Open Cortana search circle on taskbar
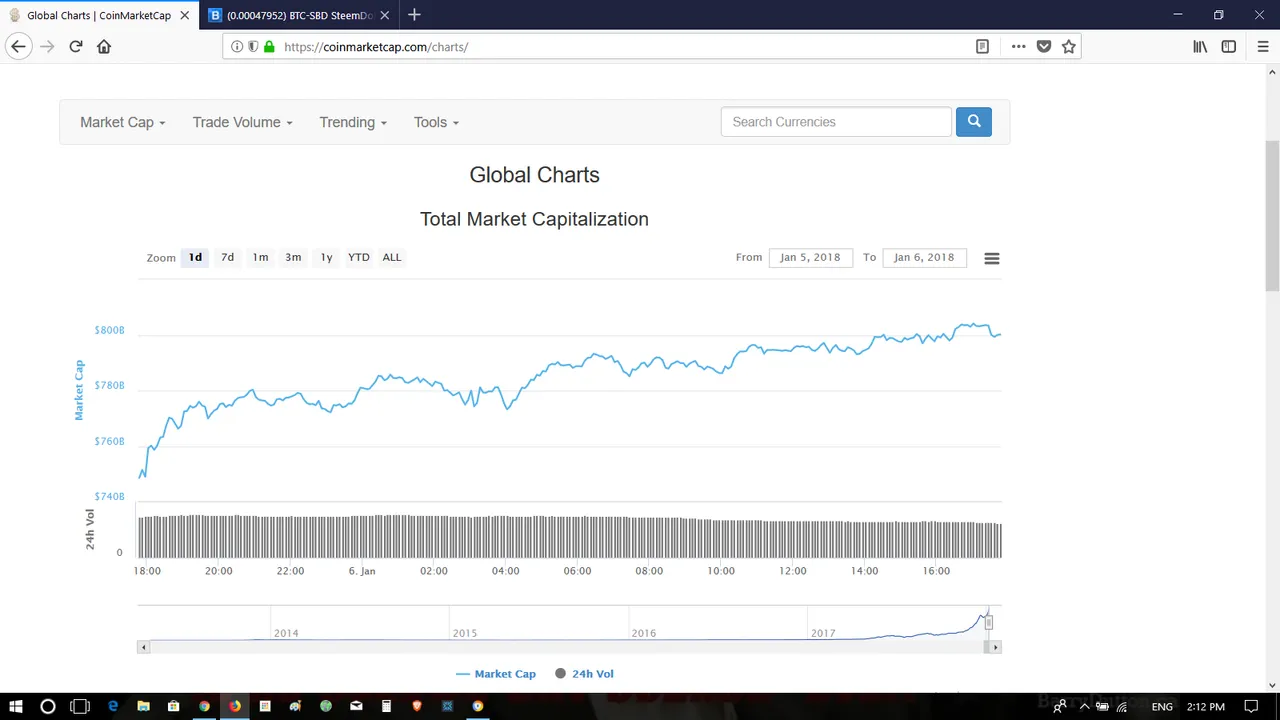Image resolution: width=1280 pixels, height=720 pixels. point(47,706)
